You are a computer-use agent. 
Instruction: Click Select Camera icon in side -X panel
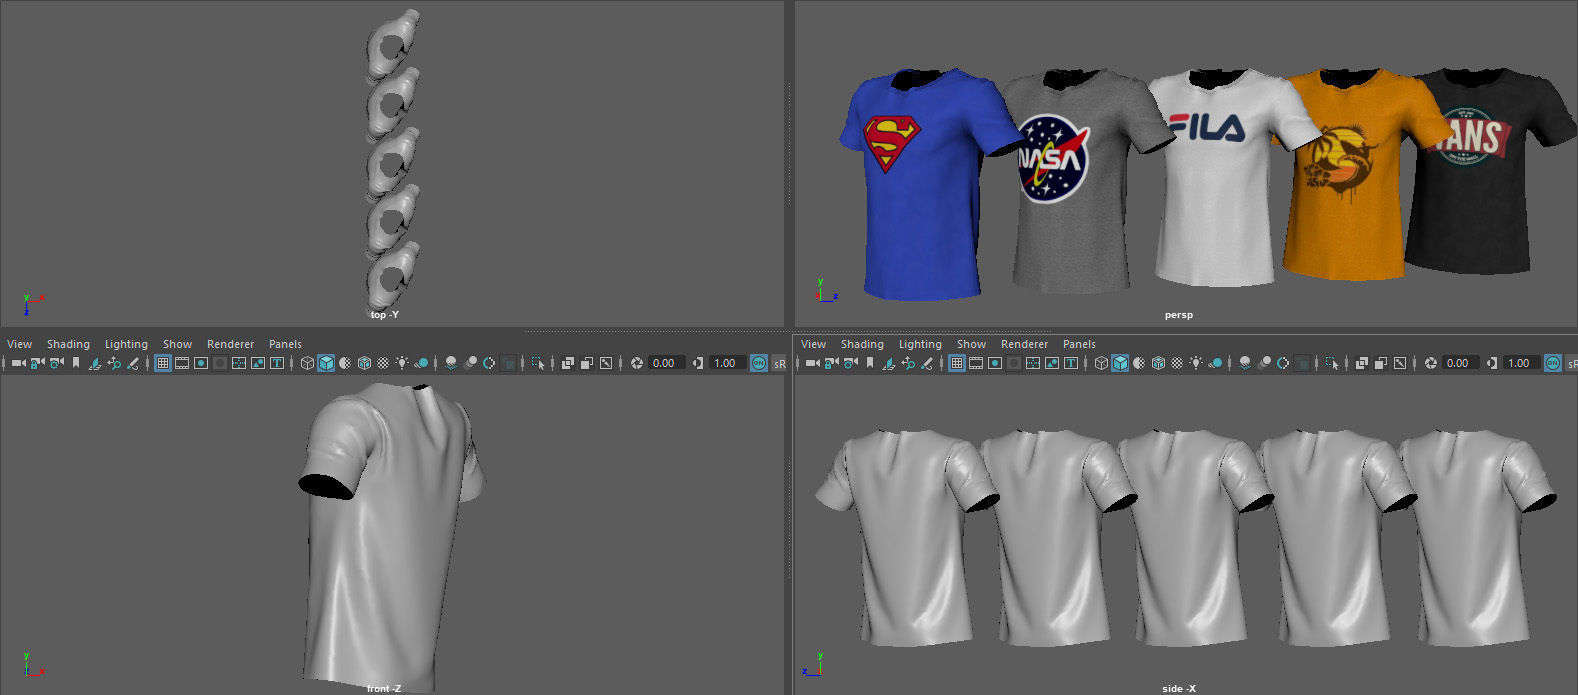(812, 363)
